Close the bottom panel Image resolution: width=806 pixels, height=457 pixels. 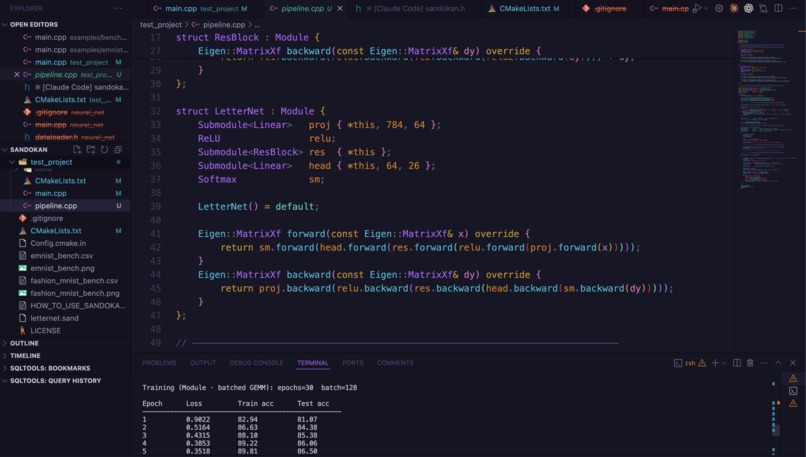tap(793, 363)
